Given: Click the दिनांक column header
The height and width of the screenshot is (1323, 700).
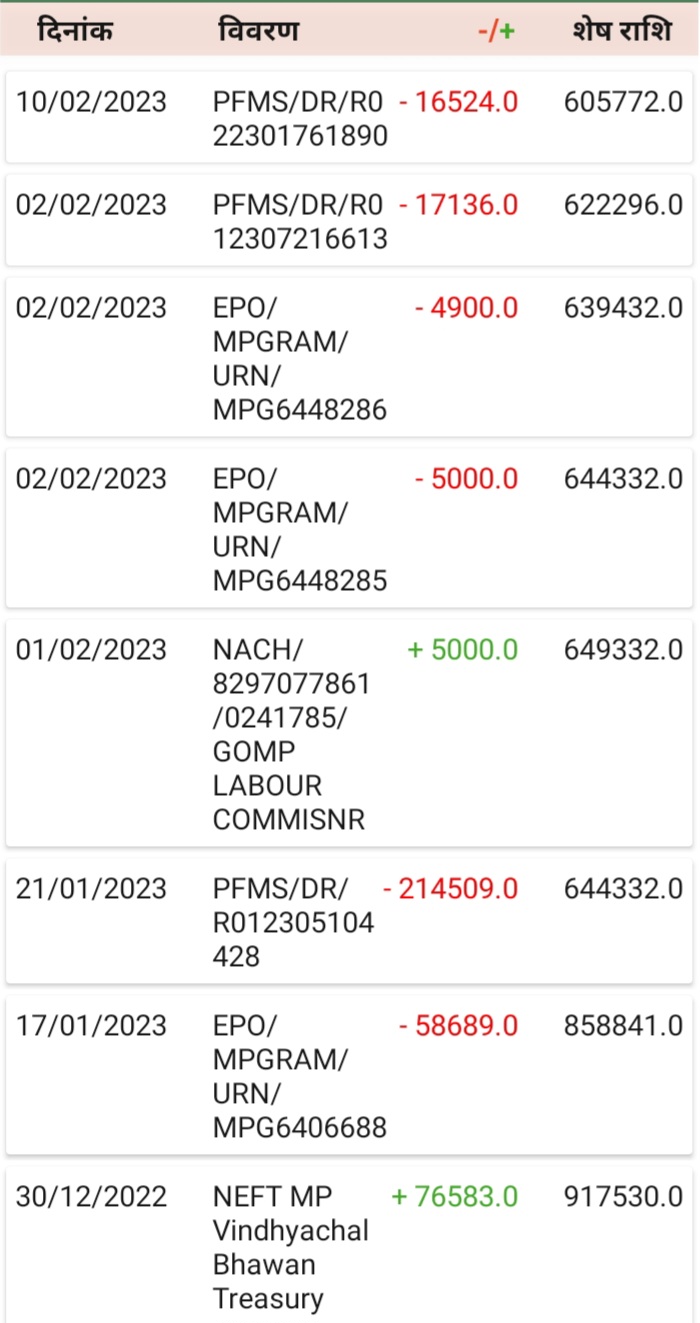Looking at the screenshot, I should pos(75,31).
